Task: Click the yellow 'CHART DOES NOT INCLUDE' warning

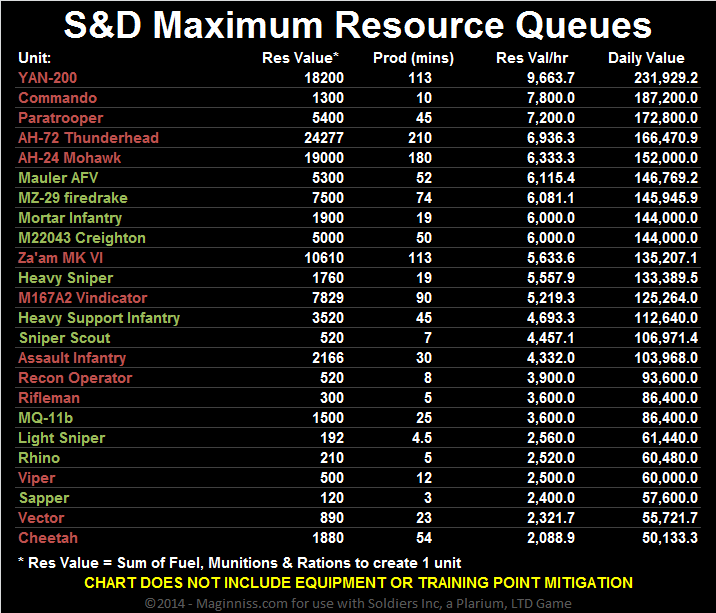Action: pos(358,583)
